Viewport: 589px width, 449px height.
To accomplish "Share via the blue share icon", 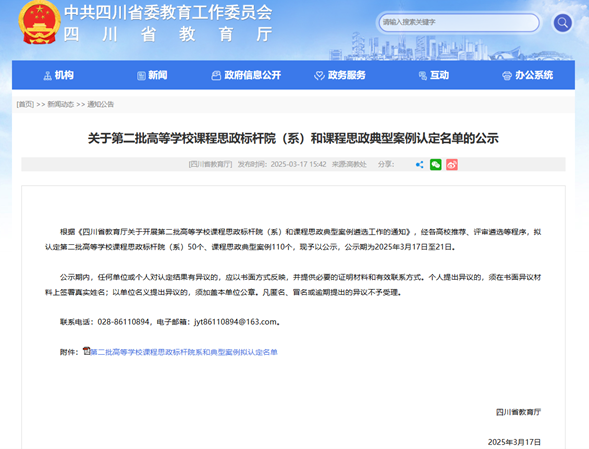I will point(420,165).
